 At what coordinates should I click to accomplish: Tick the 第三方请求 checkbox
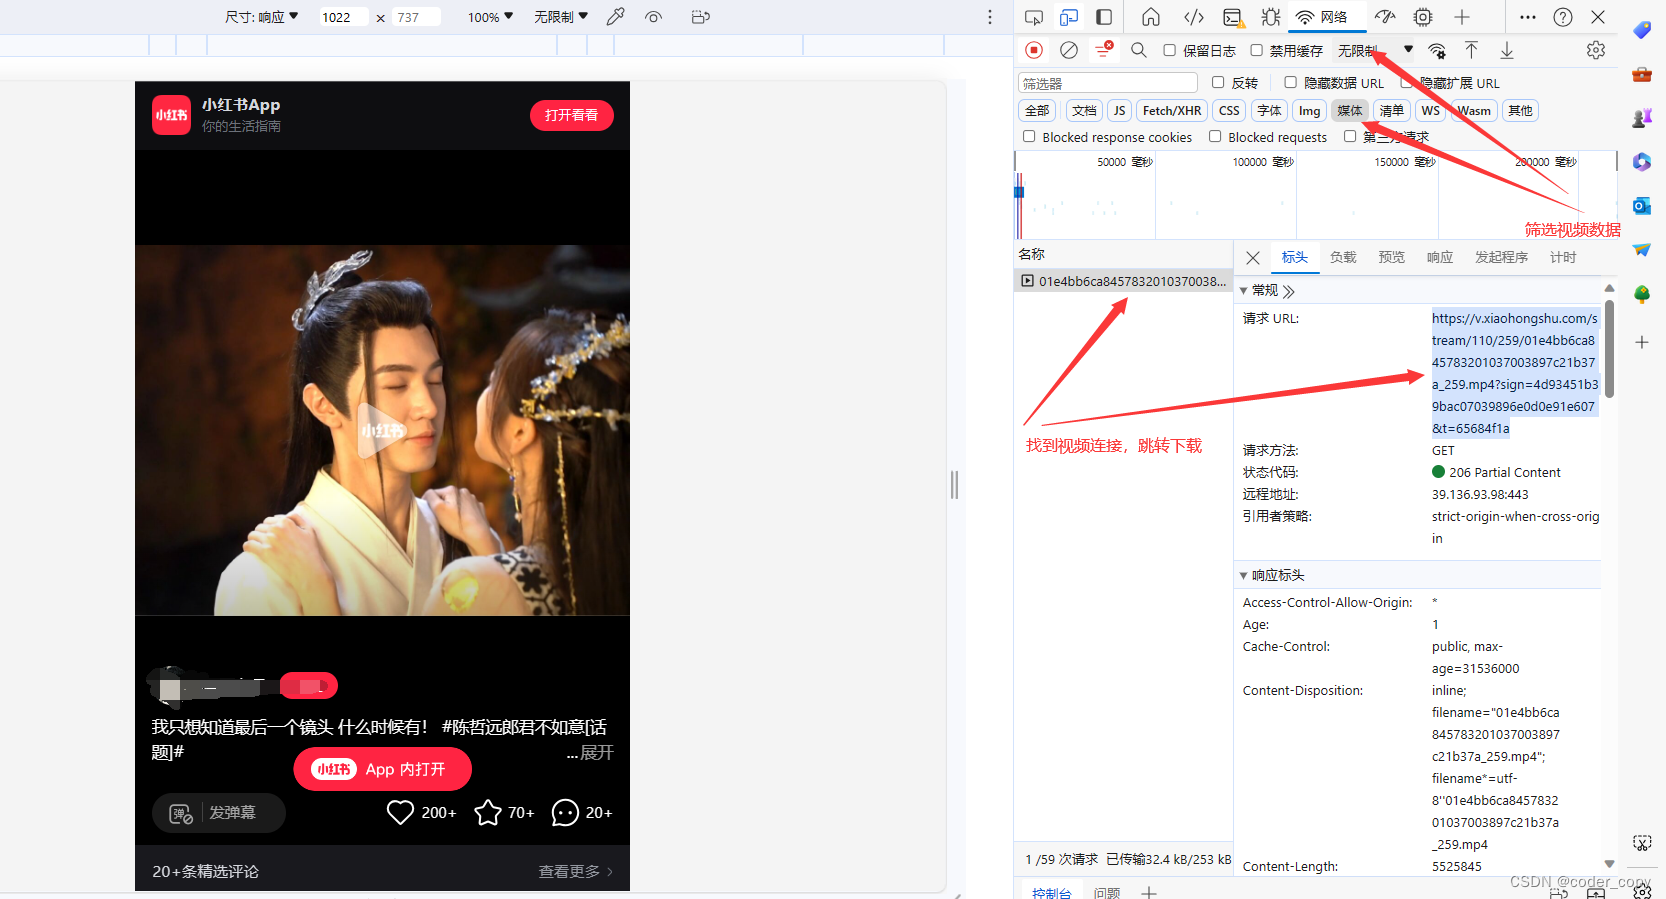click(1350, 136)
